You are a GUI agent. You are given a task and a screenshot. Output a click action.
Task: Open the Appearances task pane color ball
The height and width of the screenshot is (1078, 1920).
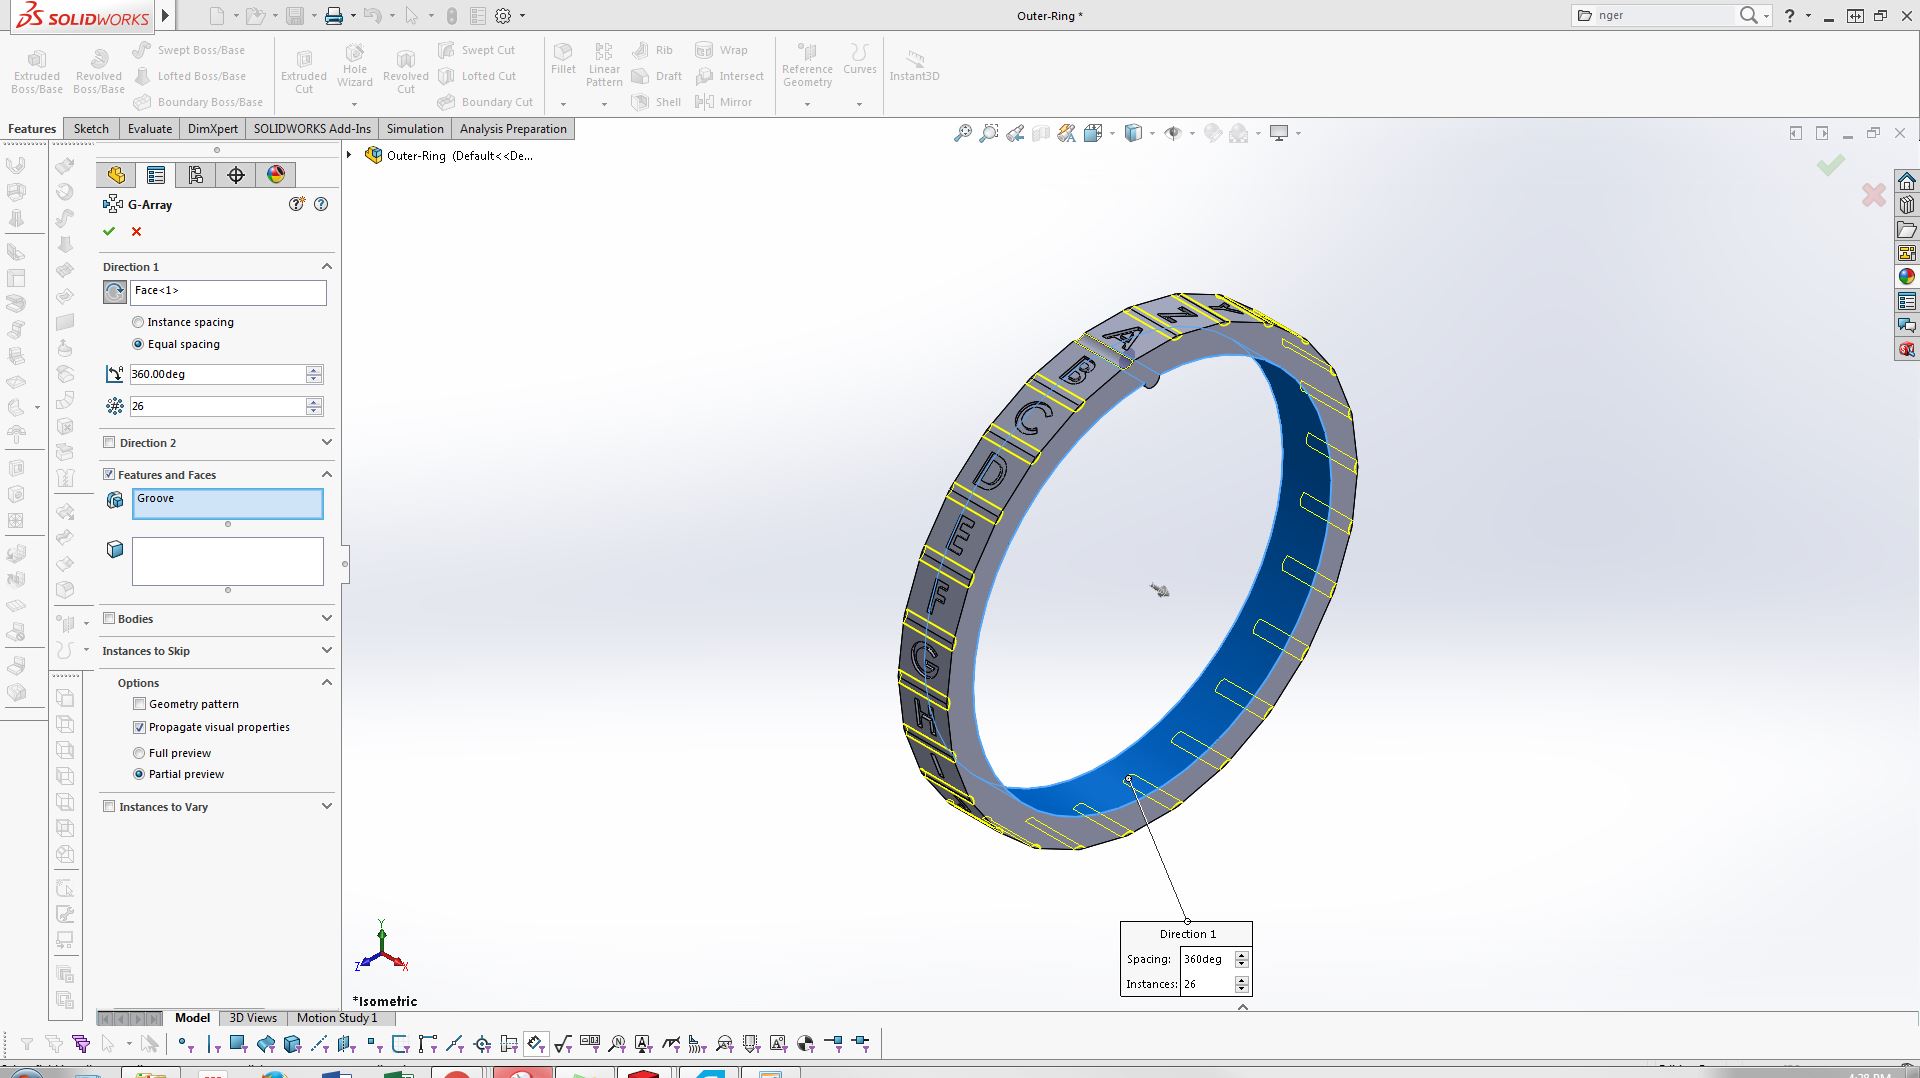tap(1907, 277)
